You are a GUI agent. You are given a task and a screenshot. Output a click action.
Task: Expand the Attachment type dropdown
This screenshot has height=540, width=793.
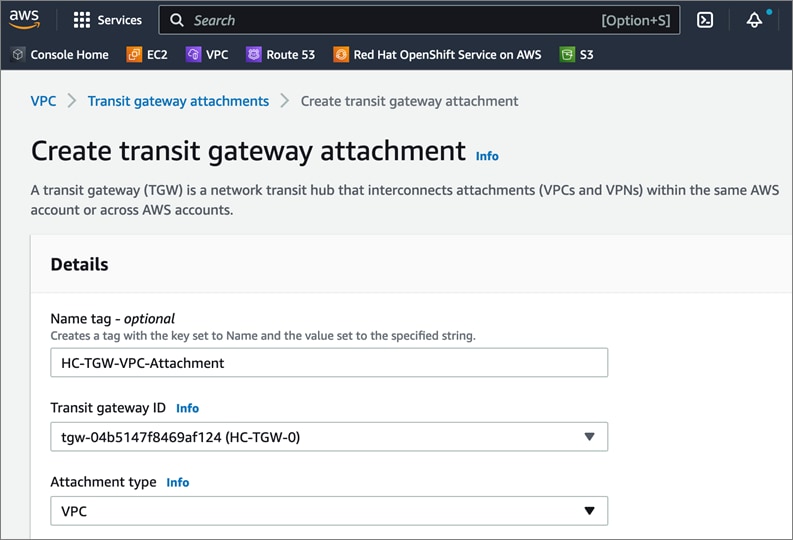click(328, 511)
